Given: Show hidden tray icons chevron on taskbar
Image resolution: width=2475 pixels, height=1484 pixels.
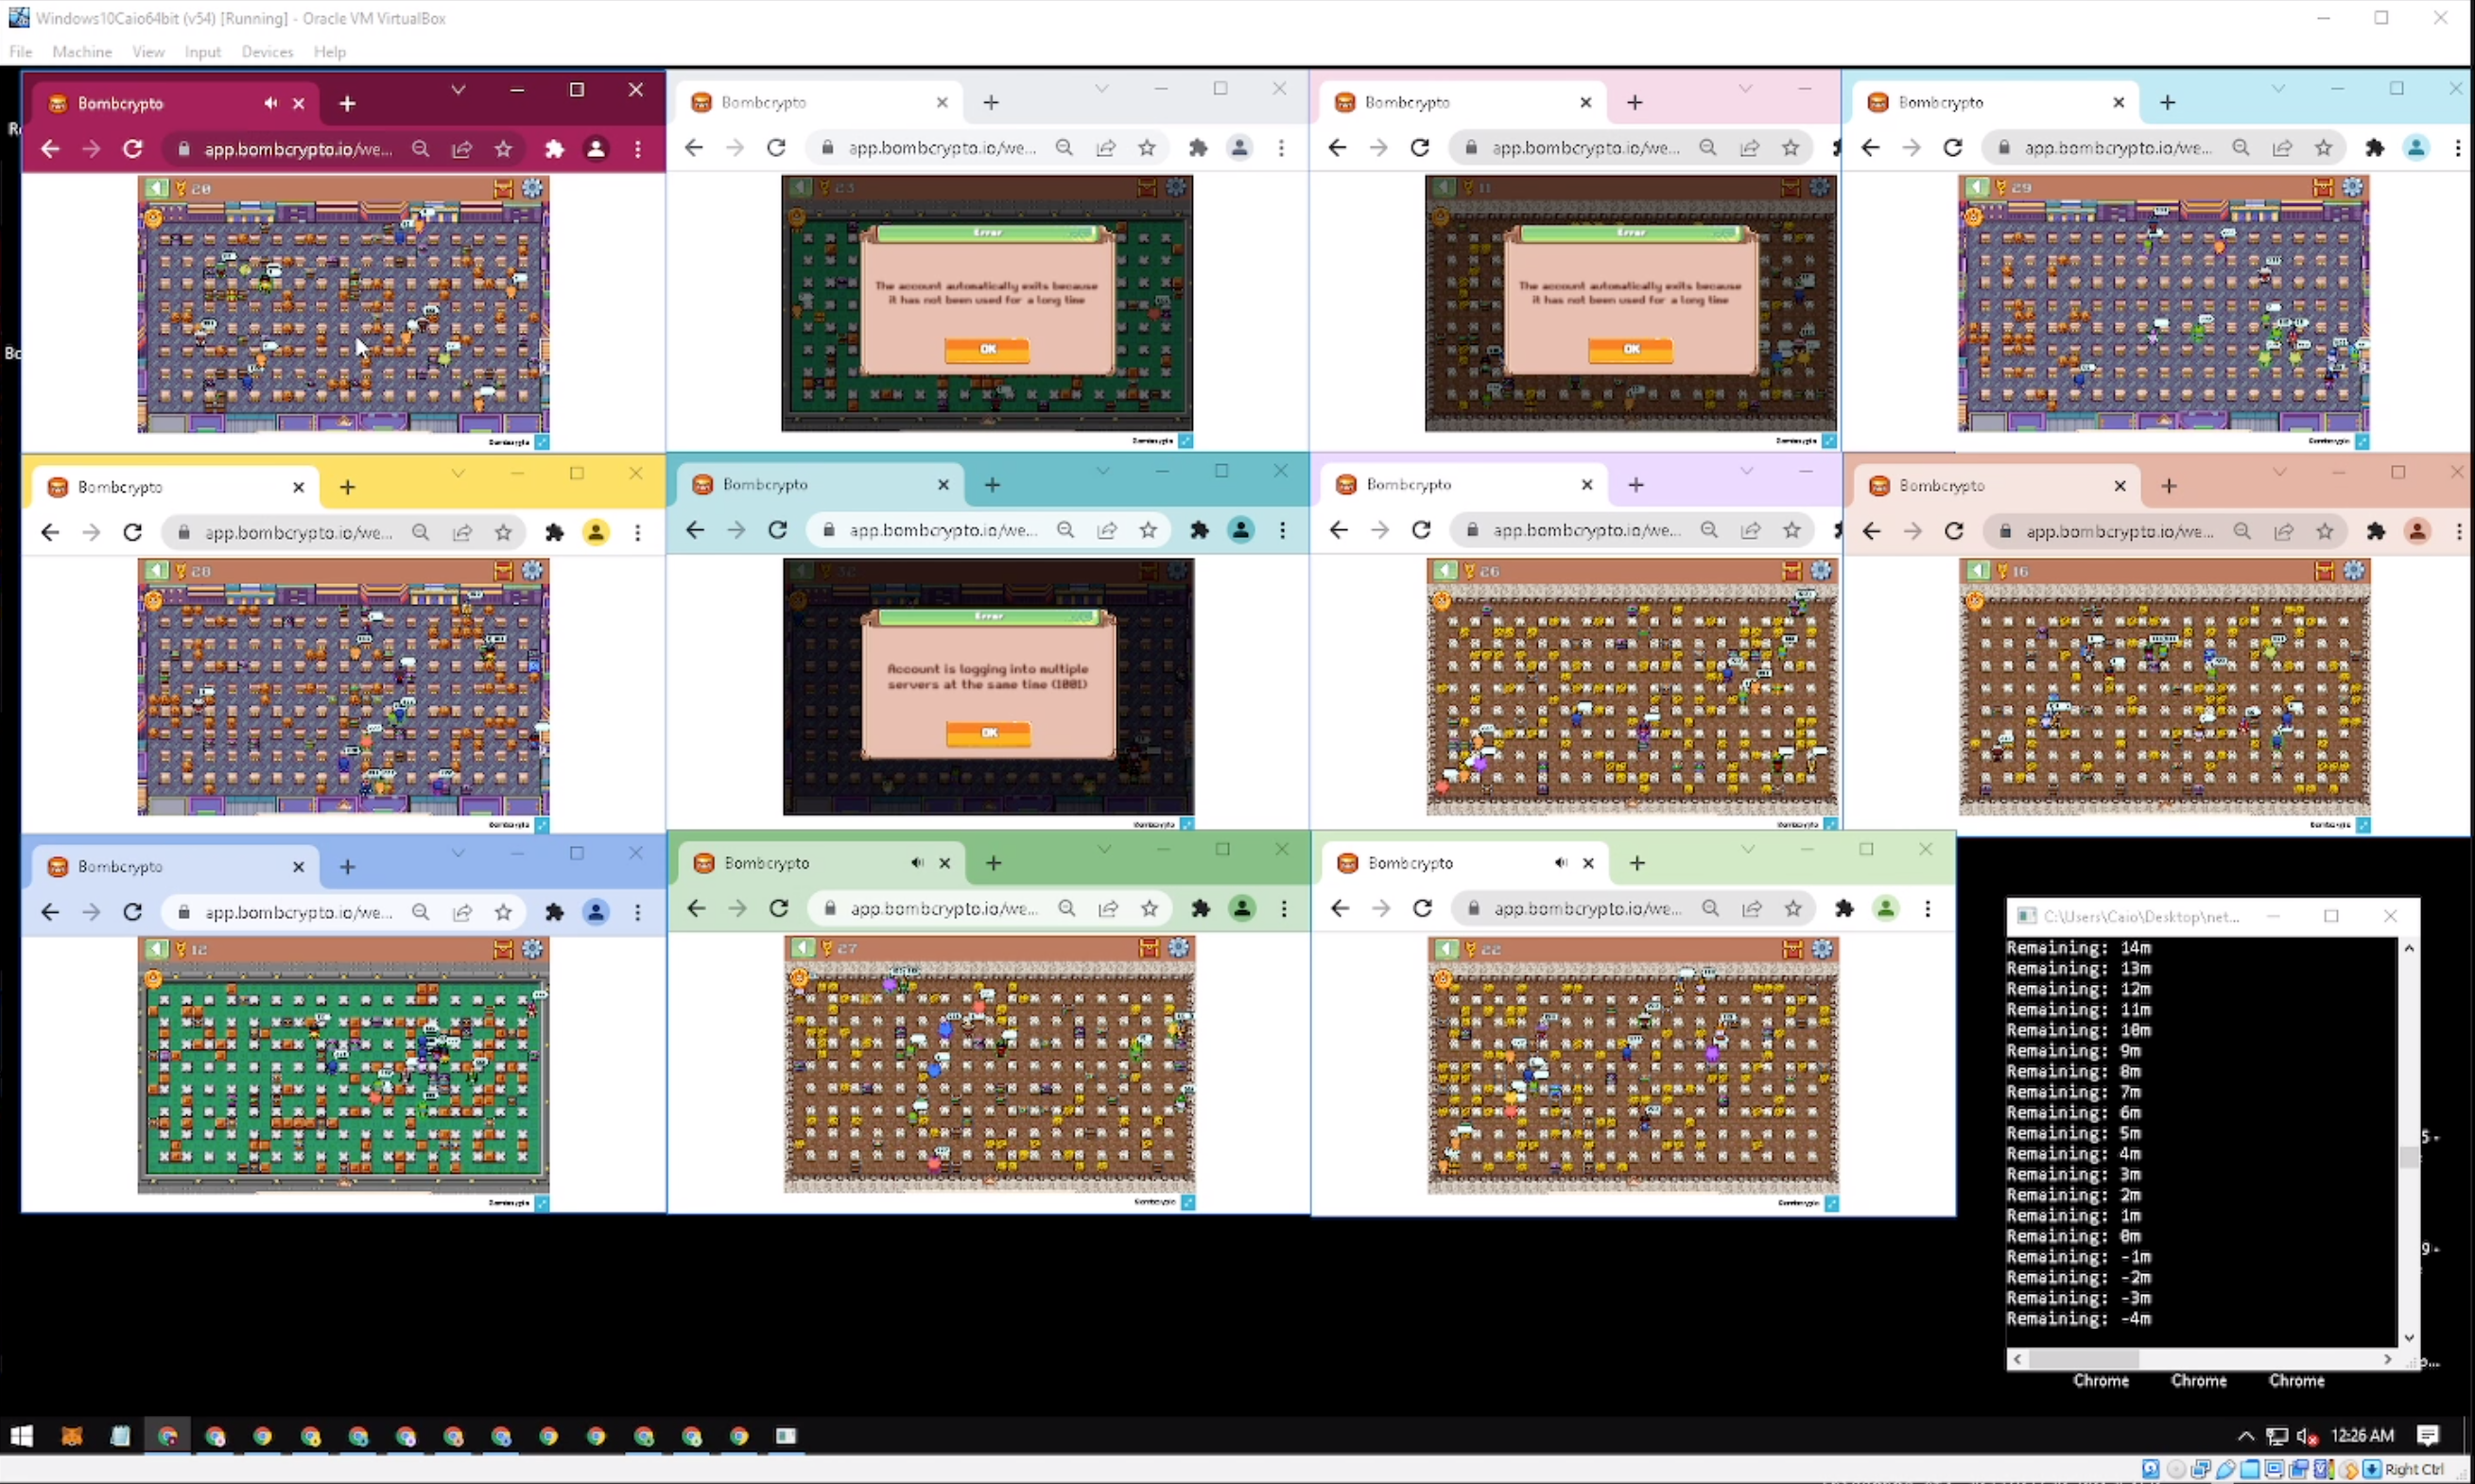Looking at the screenshot, I should click(x=2245, y=1436).
